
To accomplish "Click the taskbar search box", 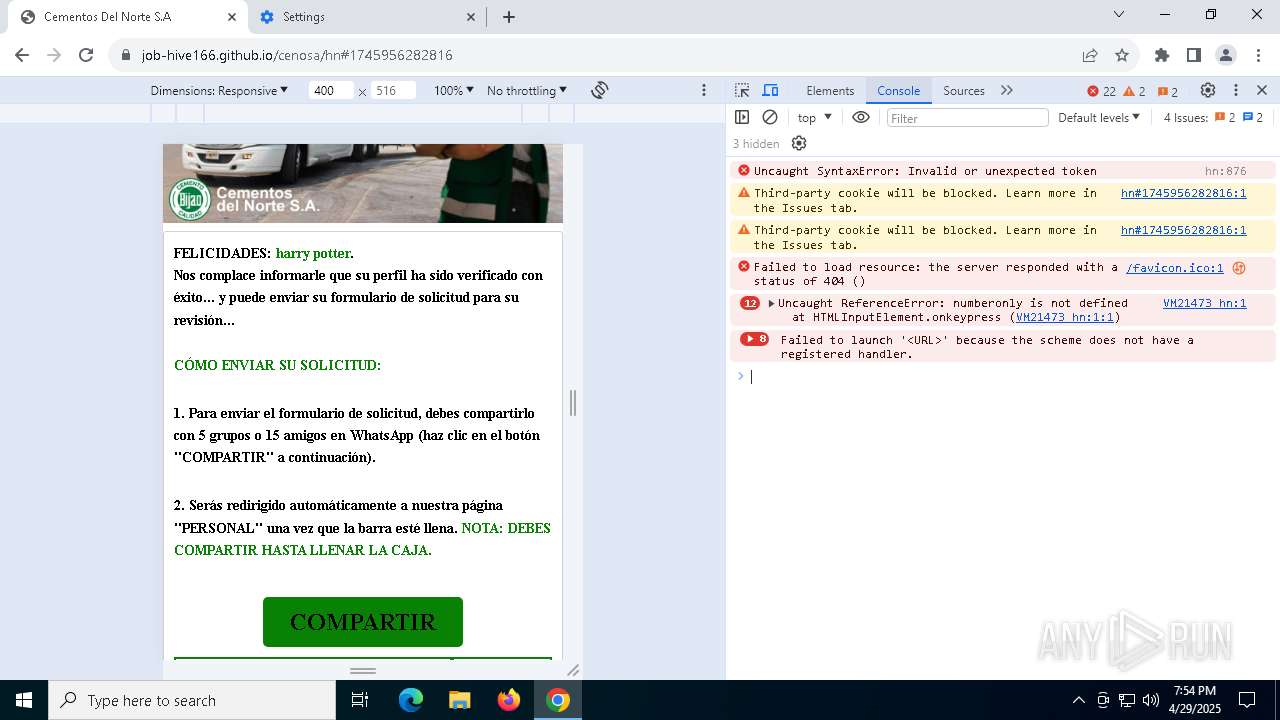I will [x=192, y=700].
